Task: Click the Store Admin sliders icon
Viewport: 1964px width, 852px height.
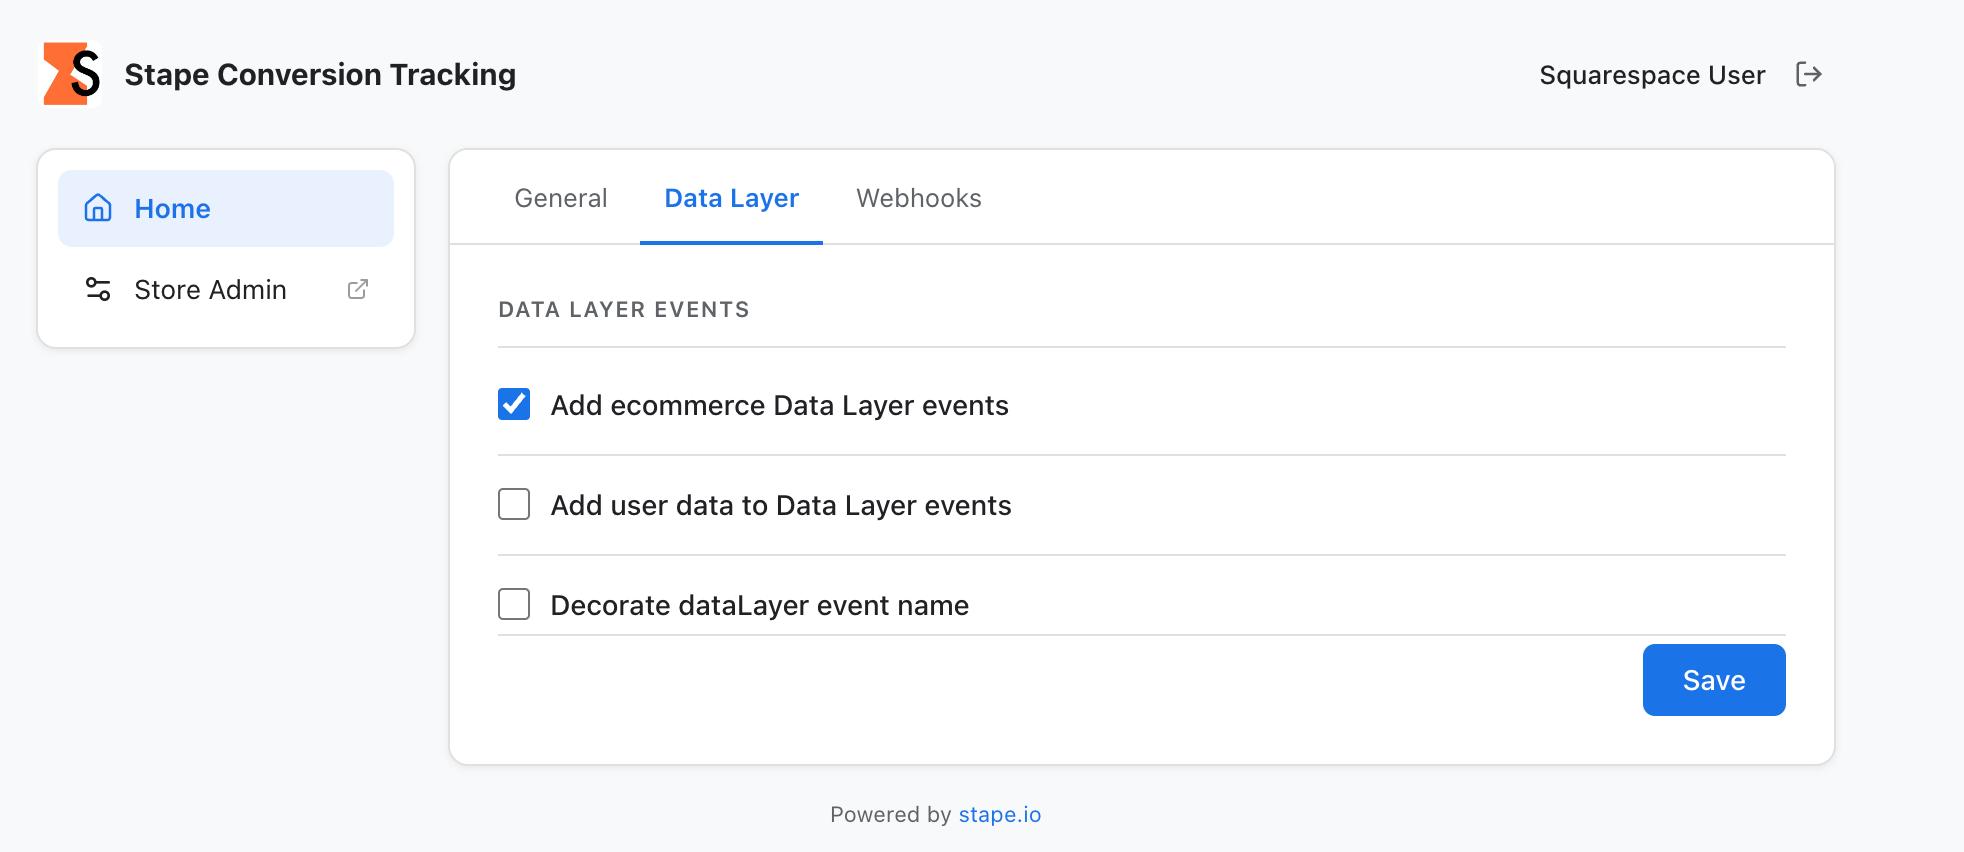Action: (x=98, y=289)
